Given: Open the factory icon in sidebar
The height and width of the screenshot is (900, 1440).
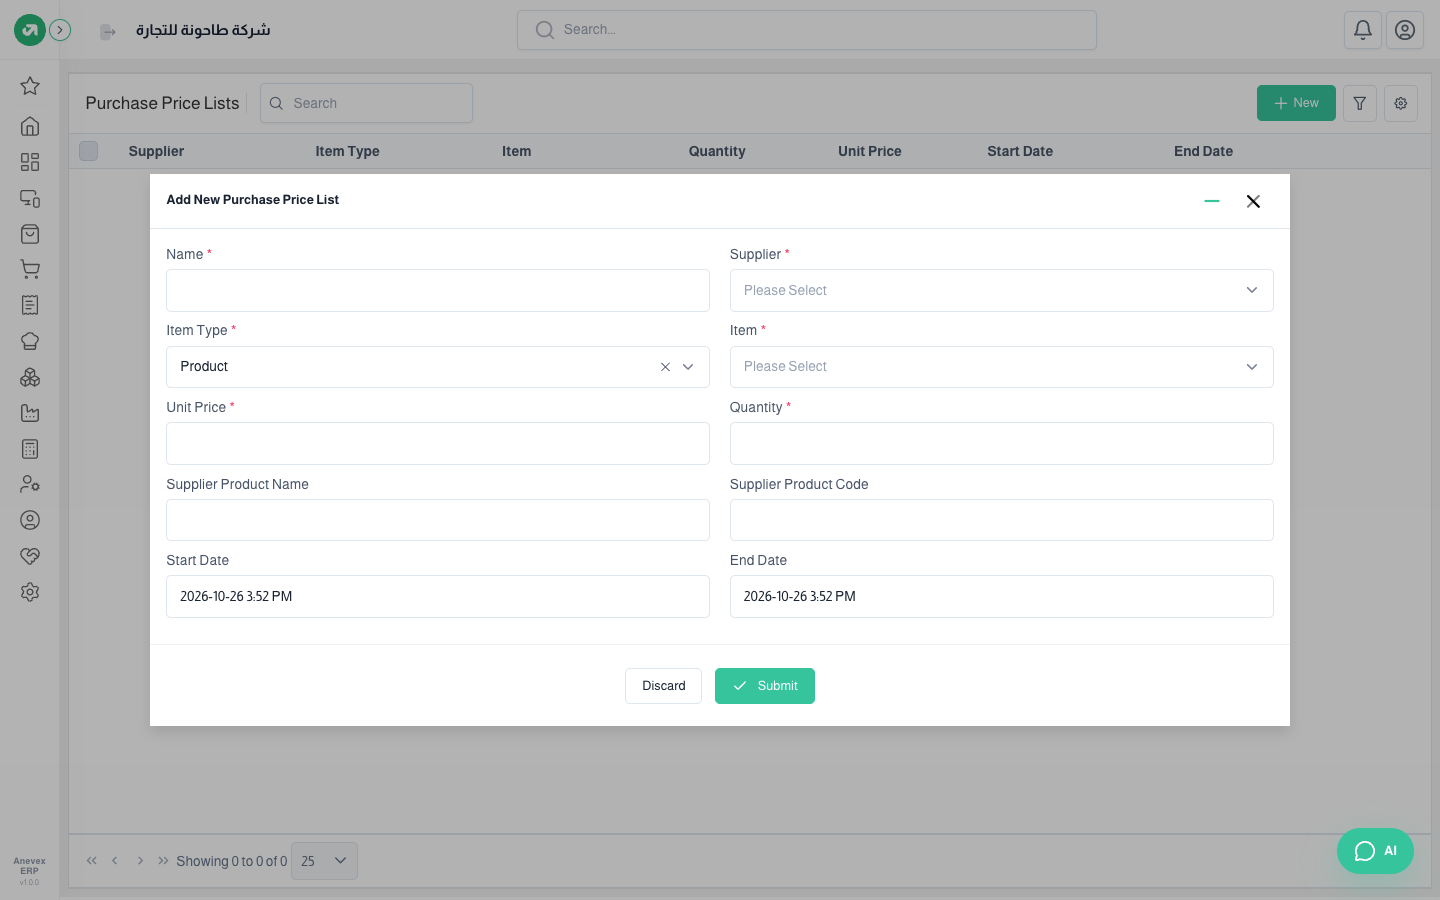Looking at the screenshot, I should (x=30, y=413).
